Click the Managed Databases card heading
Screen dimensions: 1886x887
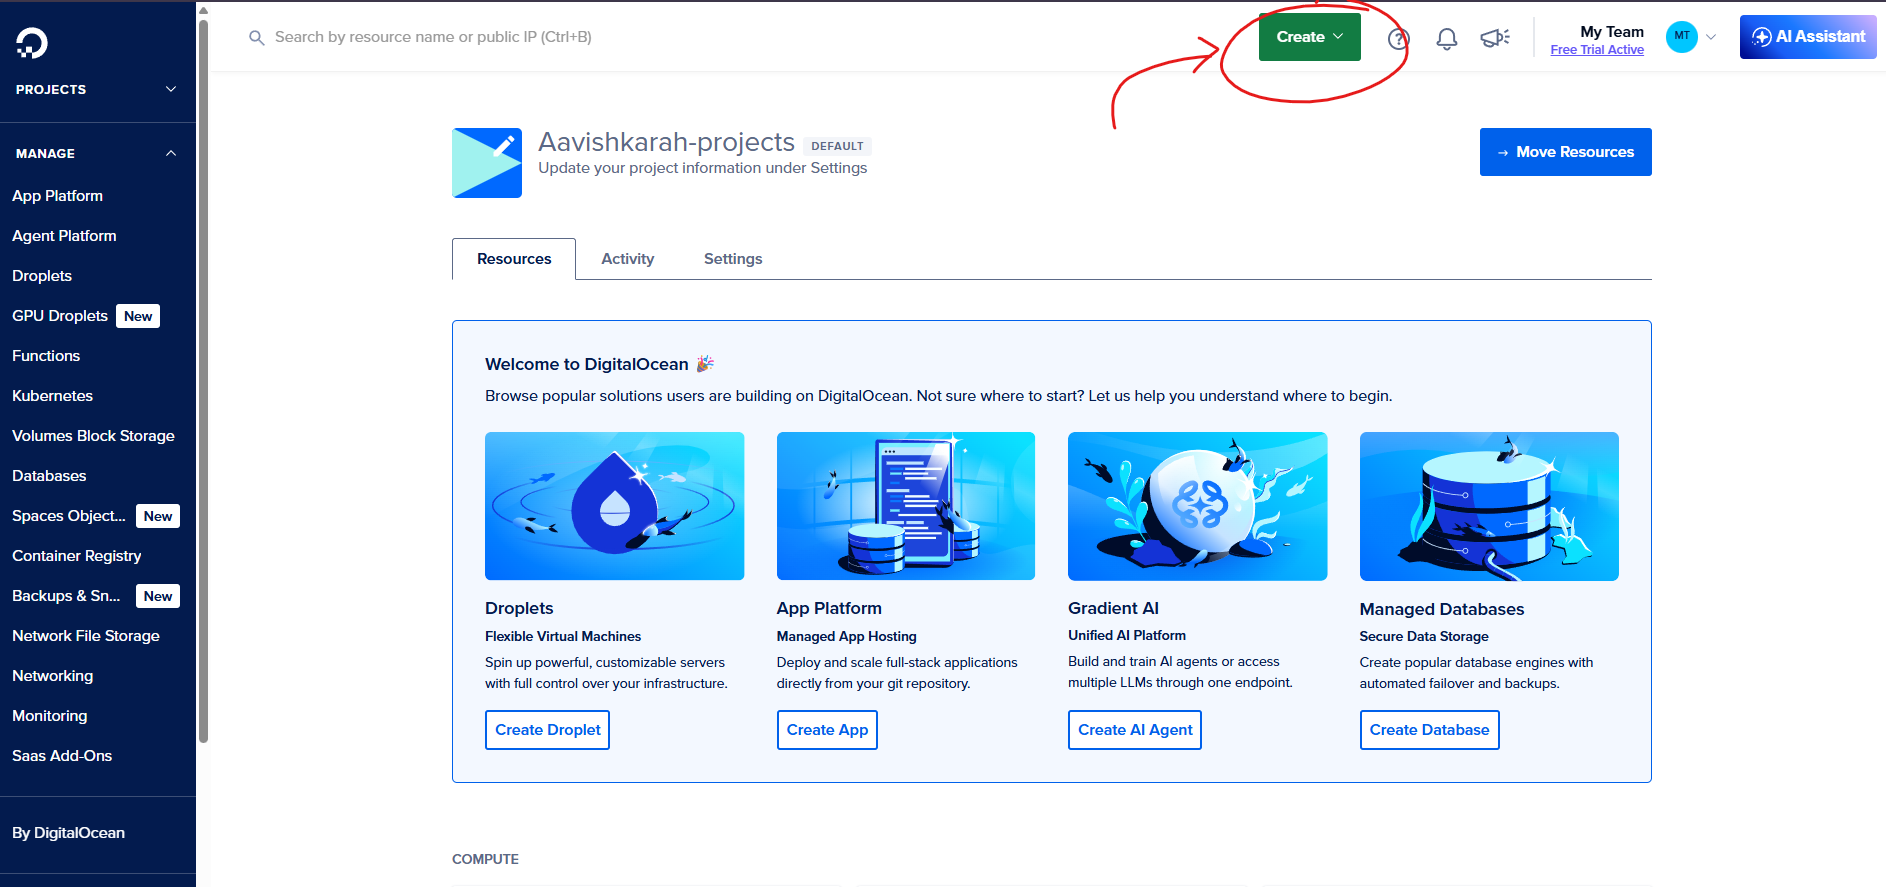tap(1442, 609)
